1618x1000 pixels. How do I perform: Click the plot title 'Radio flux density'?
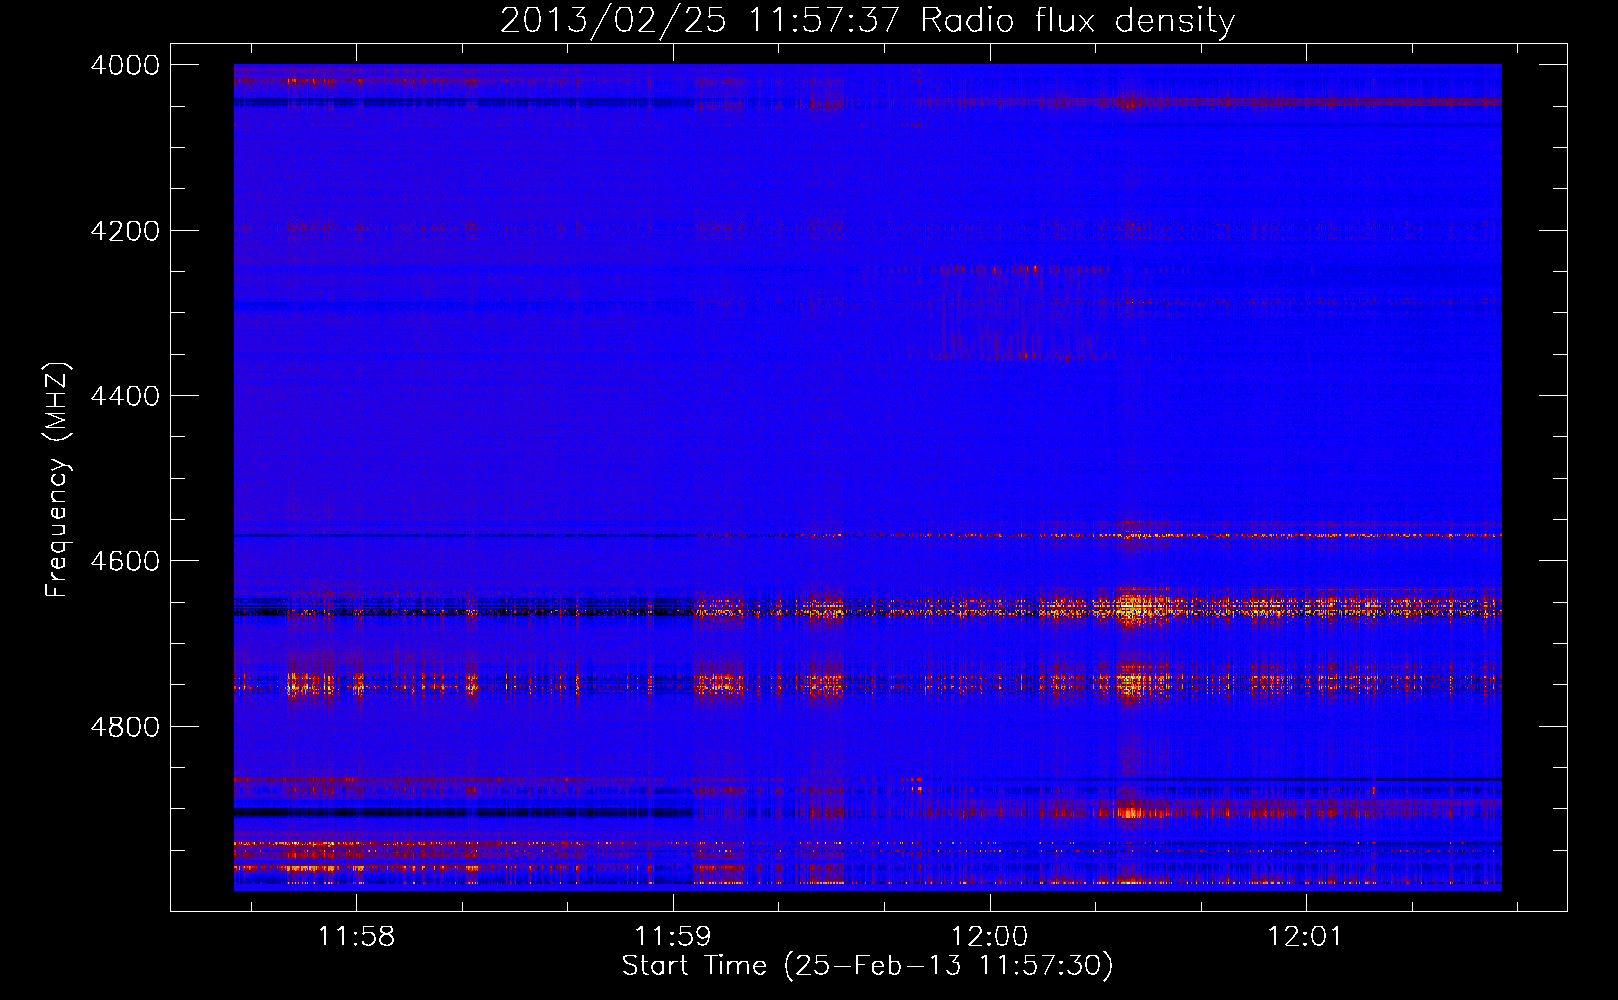coord(1077,21)
